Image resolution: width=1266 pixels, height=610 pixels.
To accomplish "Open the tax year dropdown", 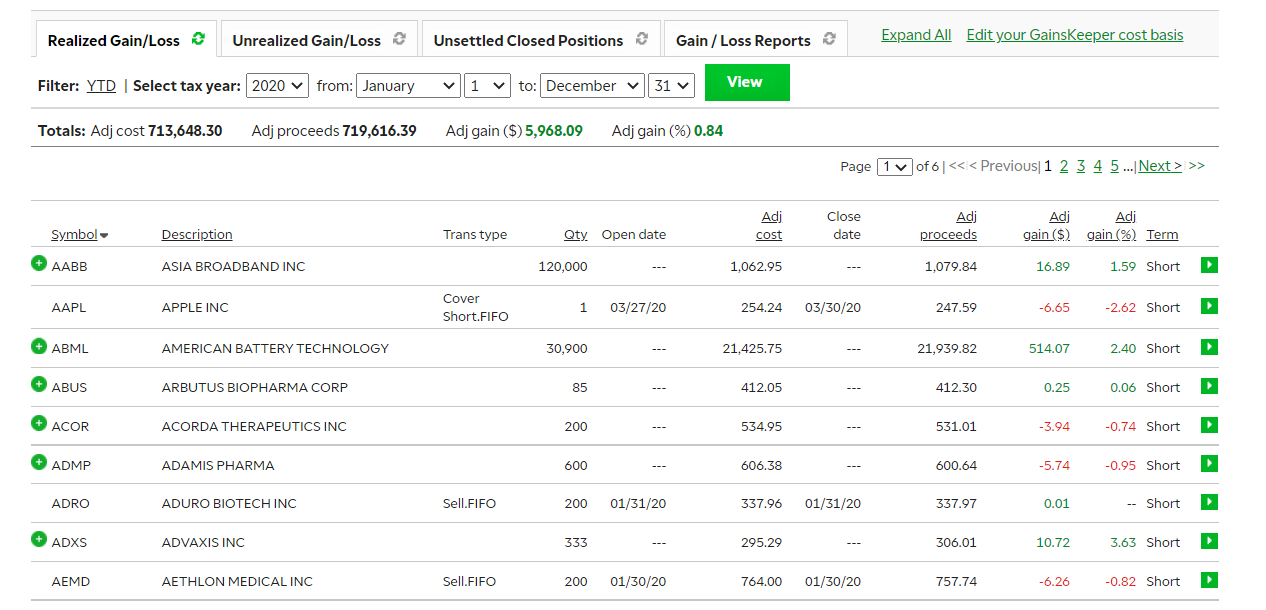I will tap(277, 86).
